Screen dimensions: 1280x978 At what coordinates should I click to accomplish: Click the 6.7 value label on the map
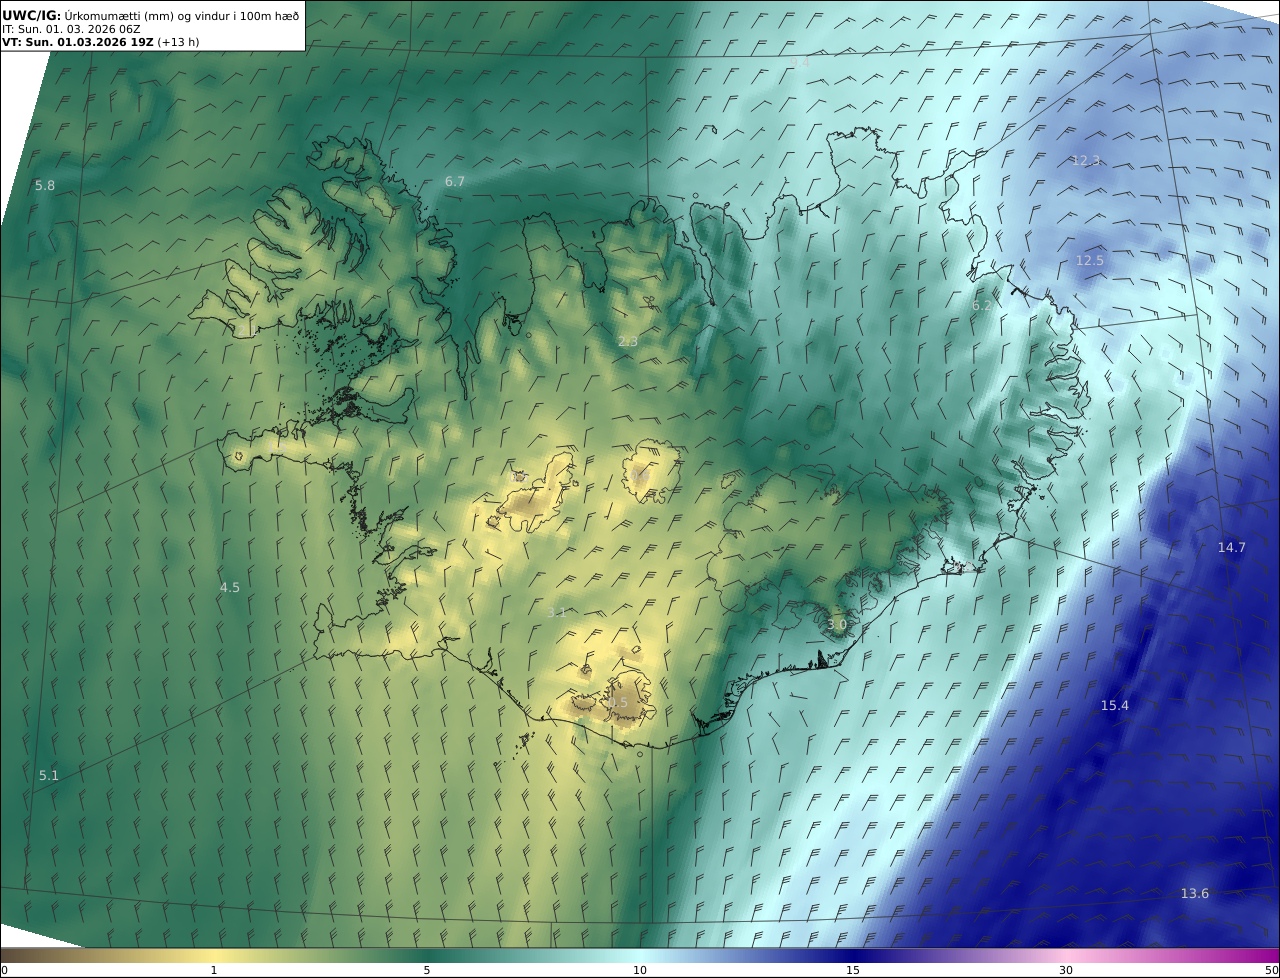click(455, 181)
